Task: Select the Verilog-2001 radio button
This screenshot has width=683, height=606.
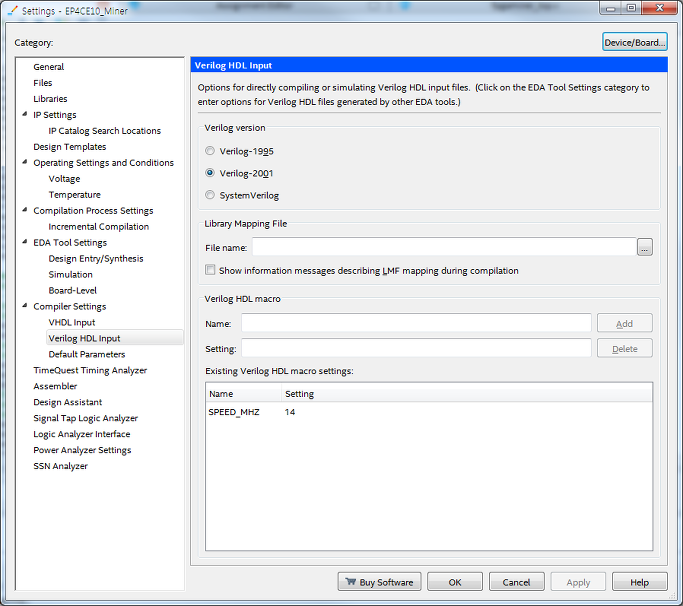Action: pyautogui.click(x=210, y=173)
